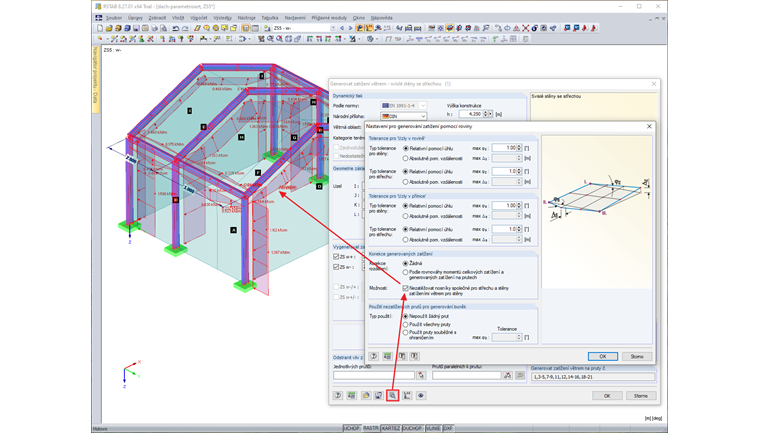Screen dimensions: 760x433
Task: Click the axes icon in wind load dialog
Action: coord(407,396)
